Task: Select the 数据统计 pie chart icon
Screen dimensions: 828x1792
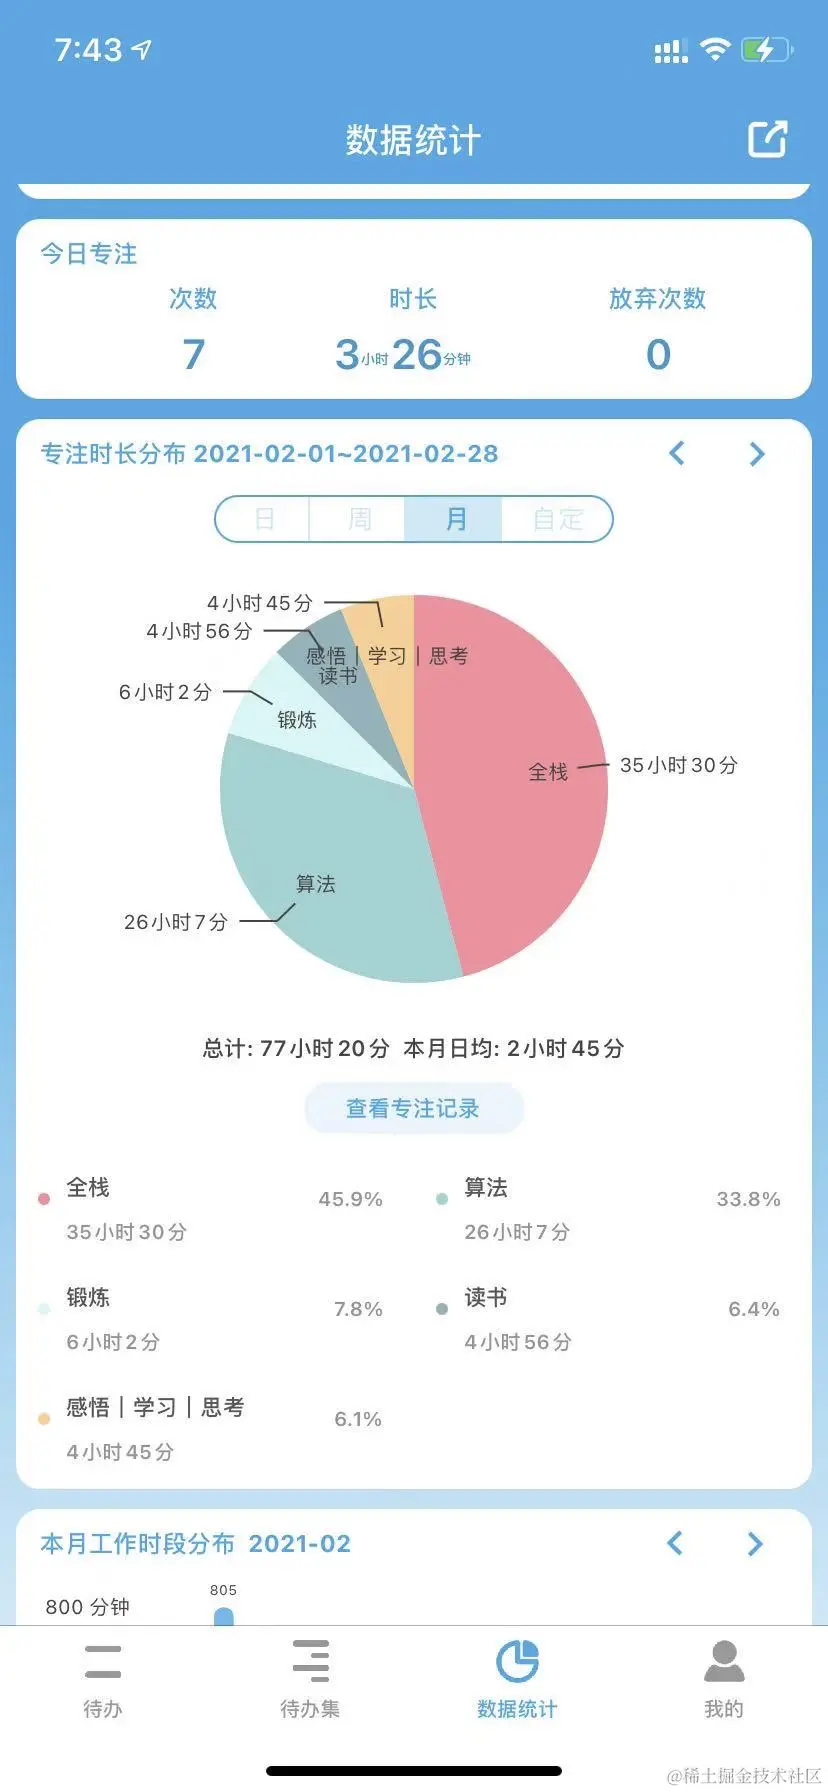Action: coord(517,1660)
